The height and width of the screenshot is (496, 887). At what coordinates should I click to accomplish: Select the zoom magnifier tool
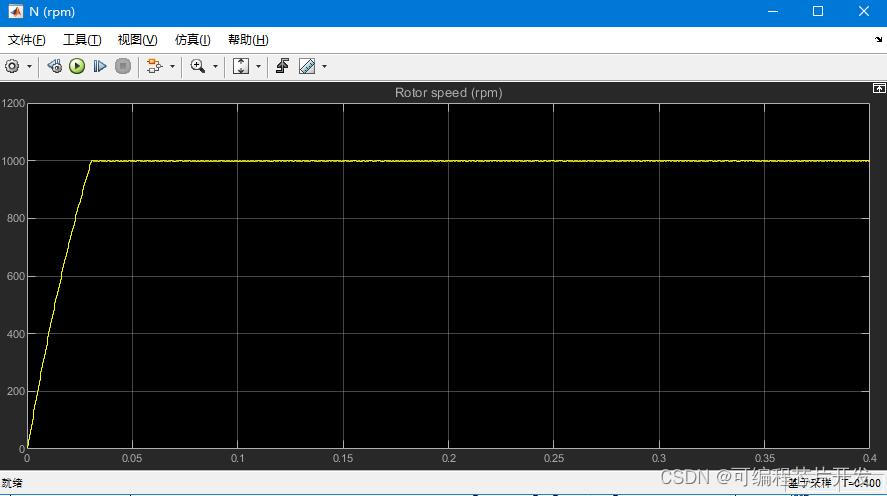197,67
